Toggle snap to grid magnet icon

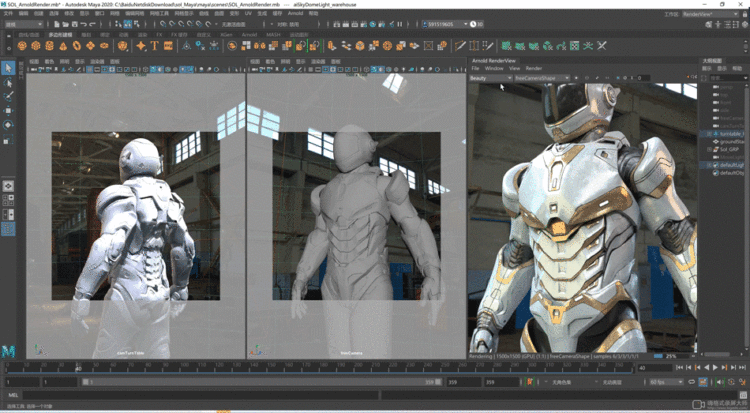(x=163, y=24)
